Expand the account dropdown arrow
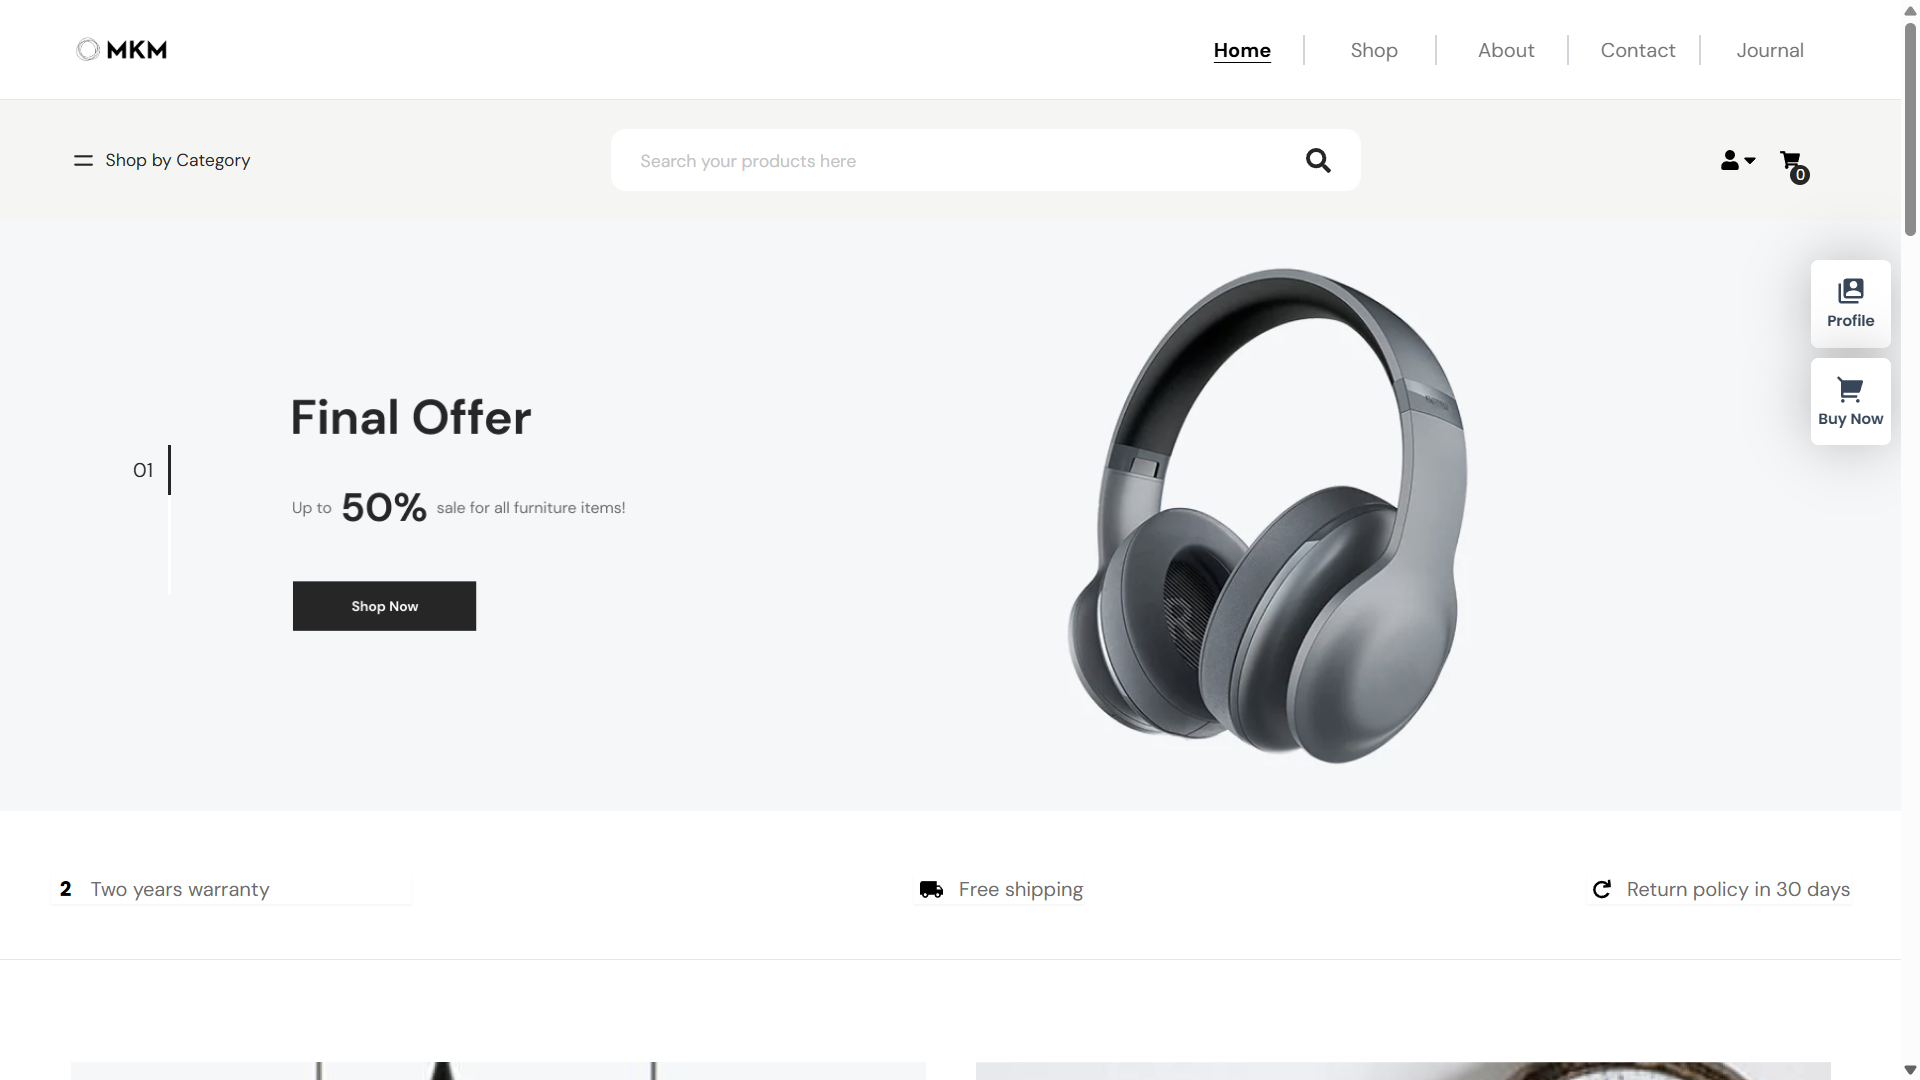 click(x=1750, y=160)
